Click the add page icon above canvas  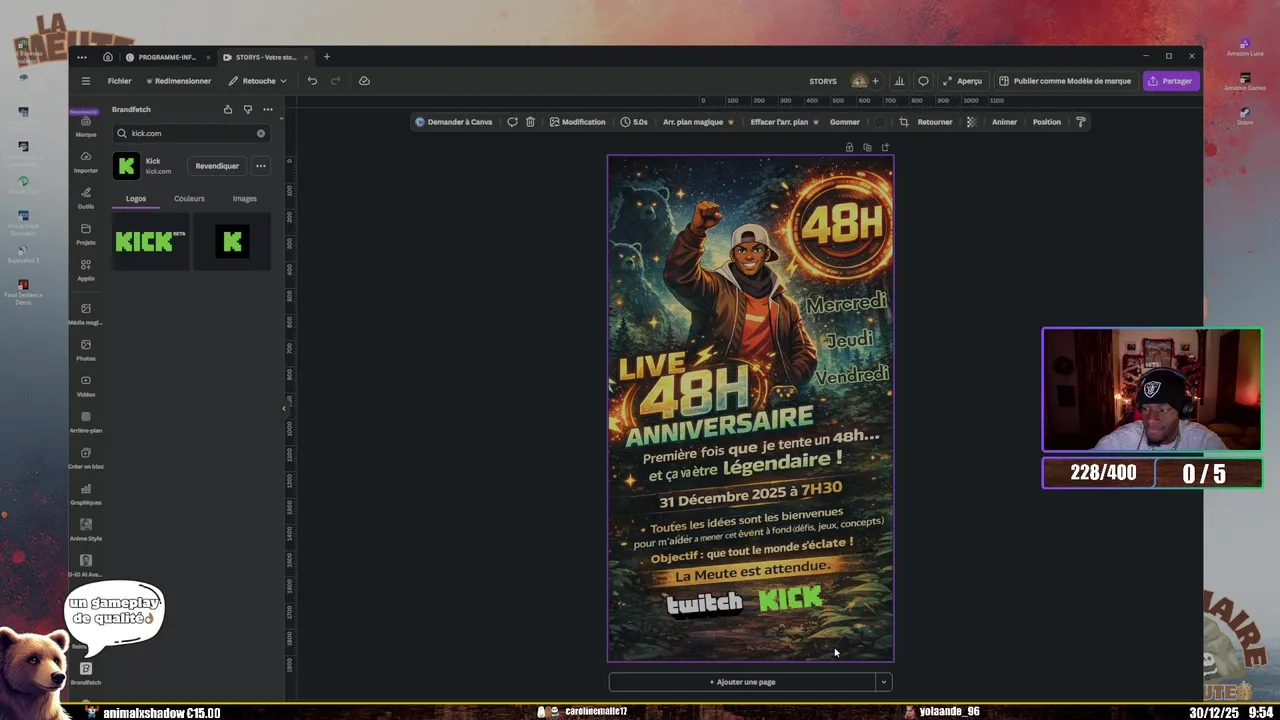pos(885,147)
